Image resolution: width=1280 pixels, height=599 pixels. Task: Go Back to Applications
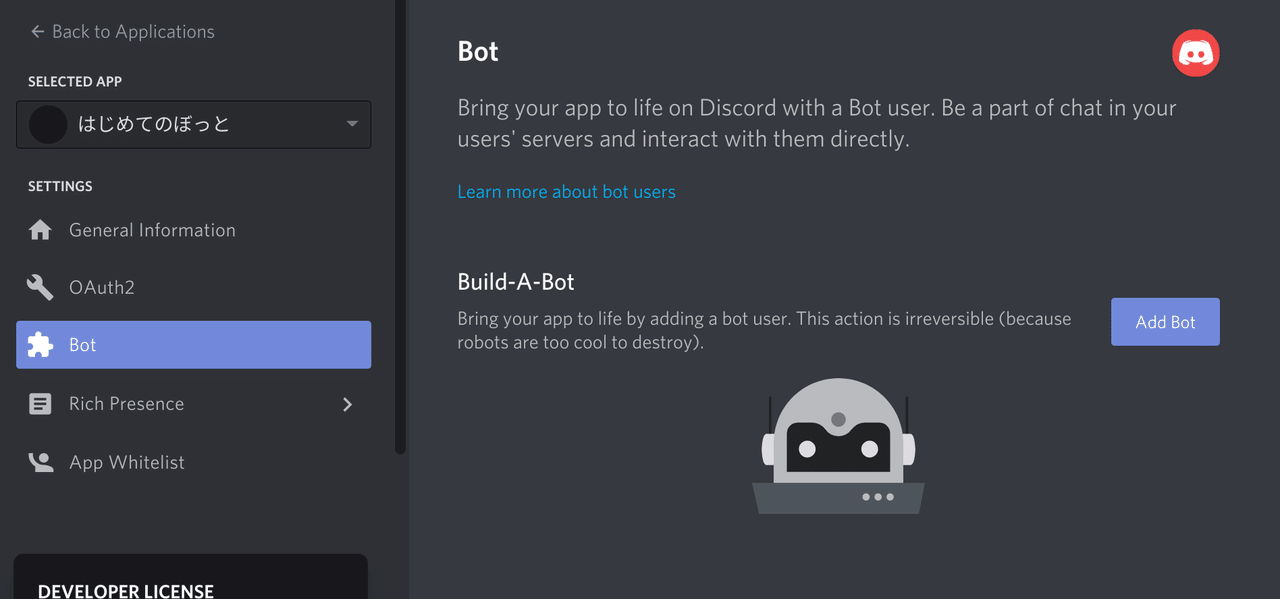122,31
